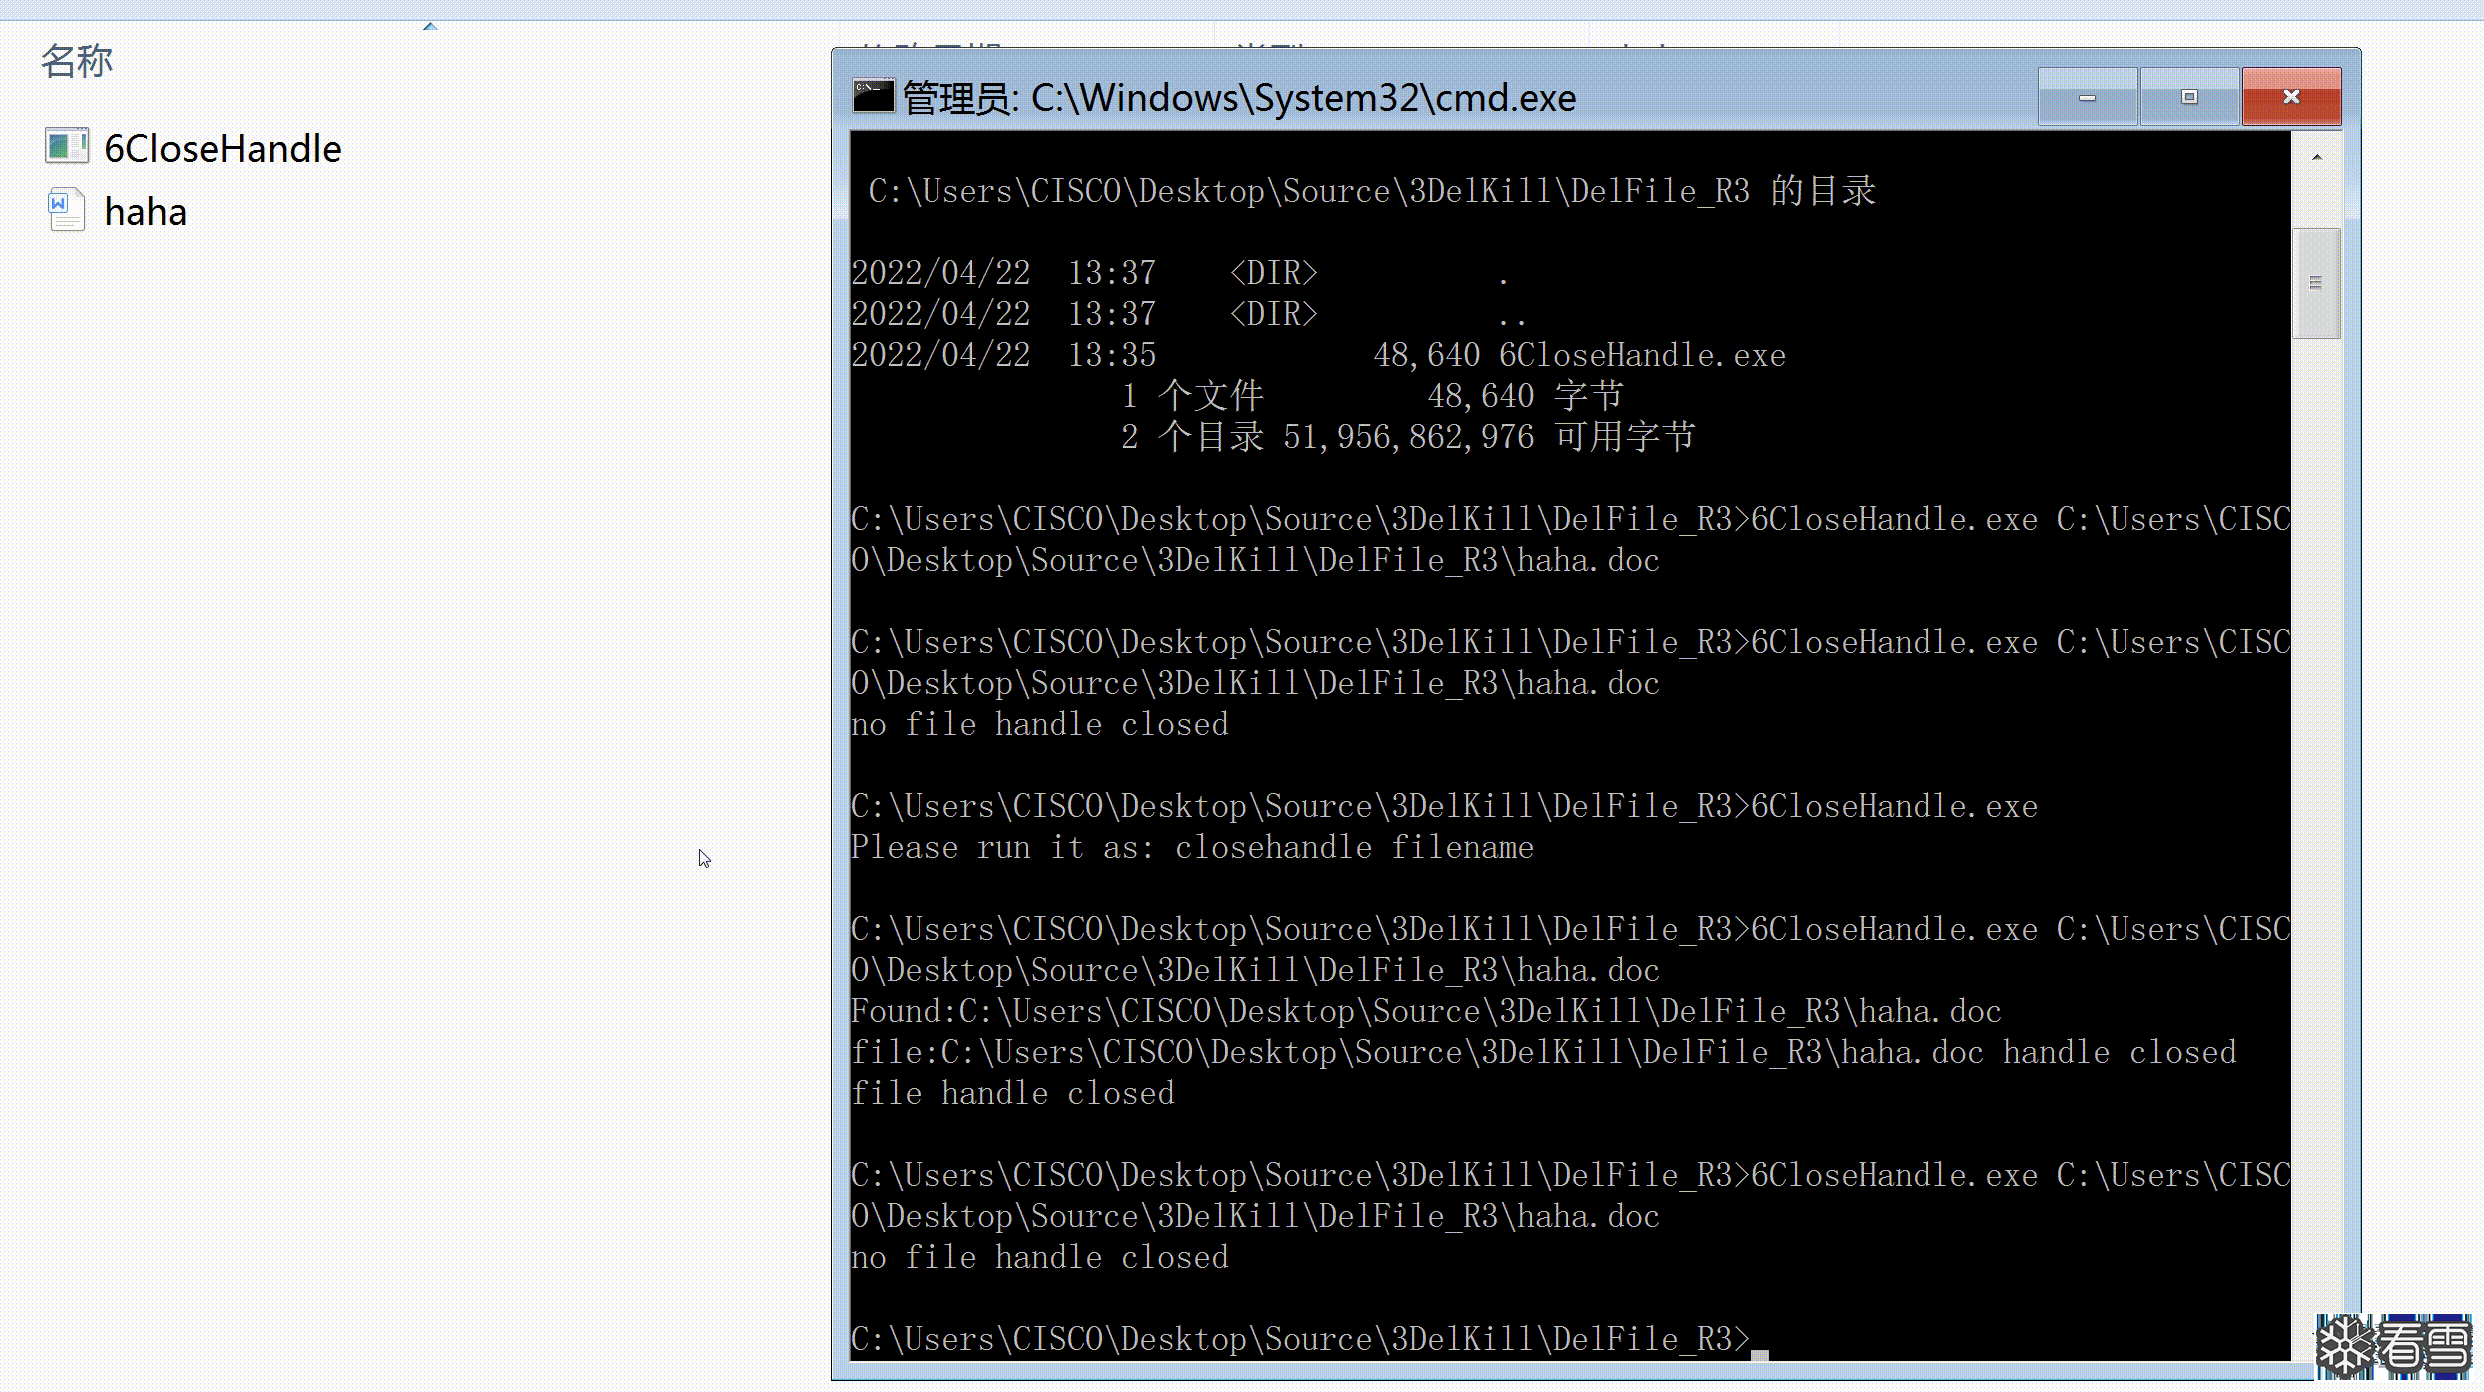This screenshot has width=2484, height=1392.
Task: Close the administrator cmd.exe window
Action: click(x=2291, y=97)
